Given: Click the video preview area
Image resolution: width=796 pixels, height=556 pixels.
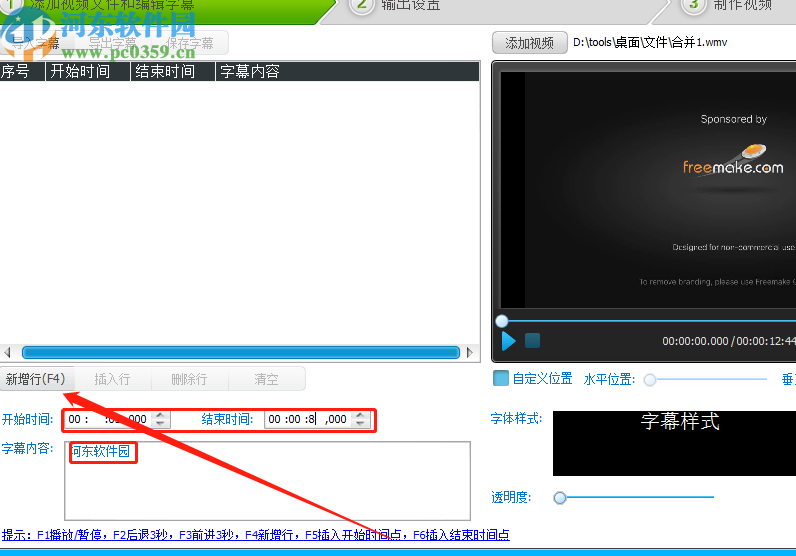Looking at the screenshot, I should coord(648,189).
